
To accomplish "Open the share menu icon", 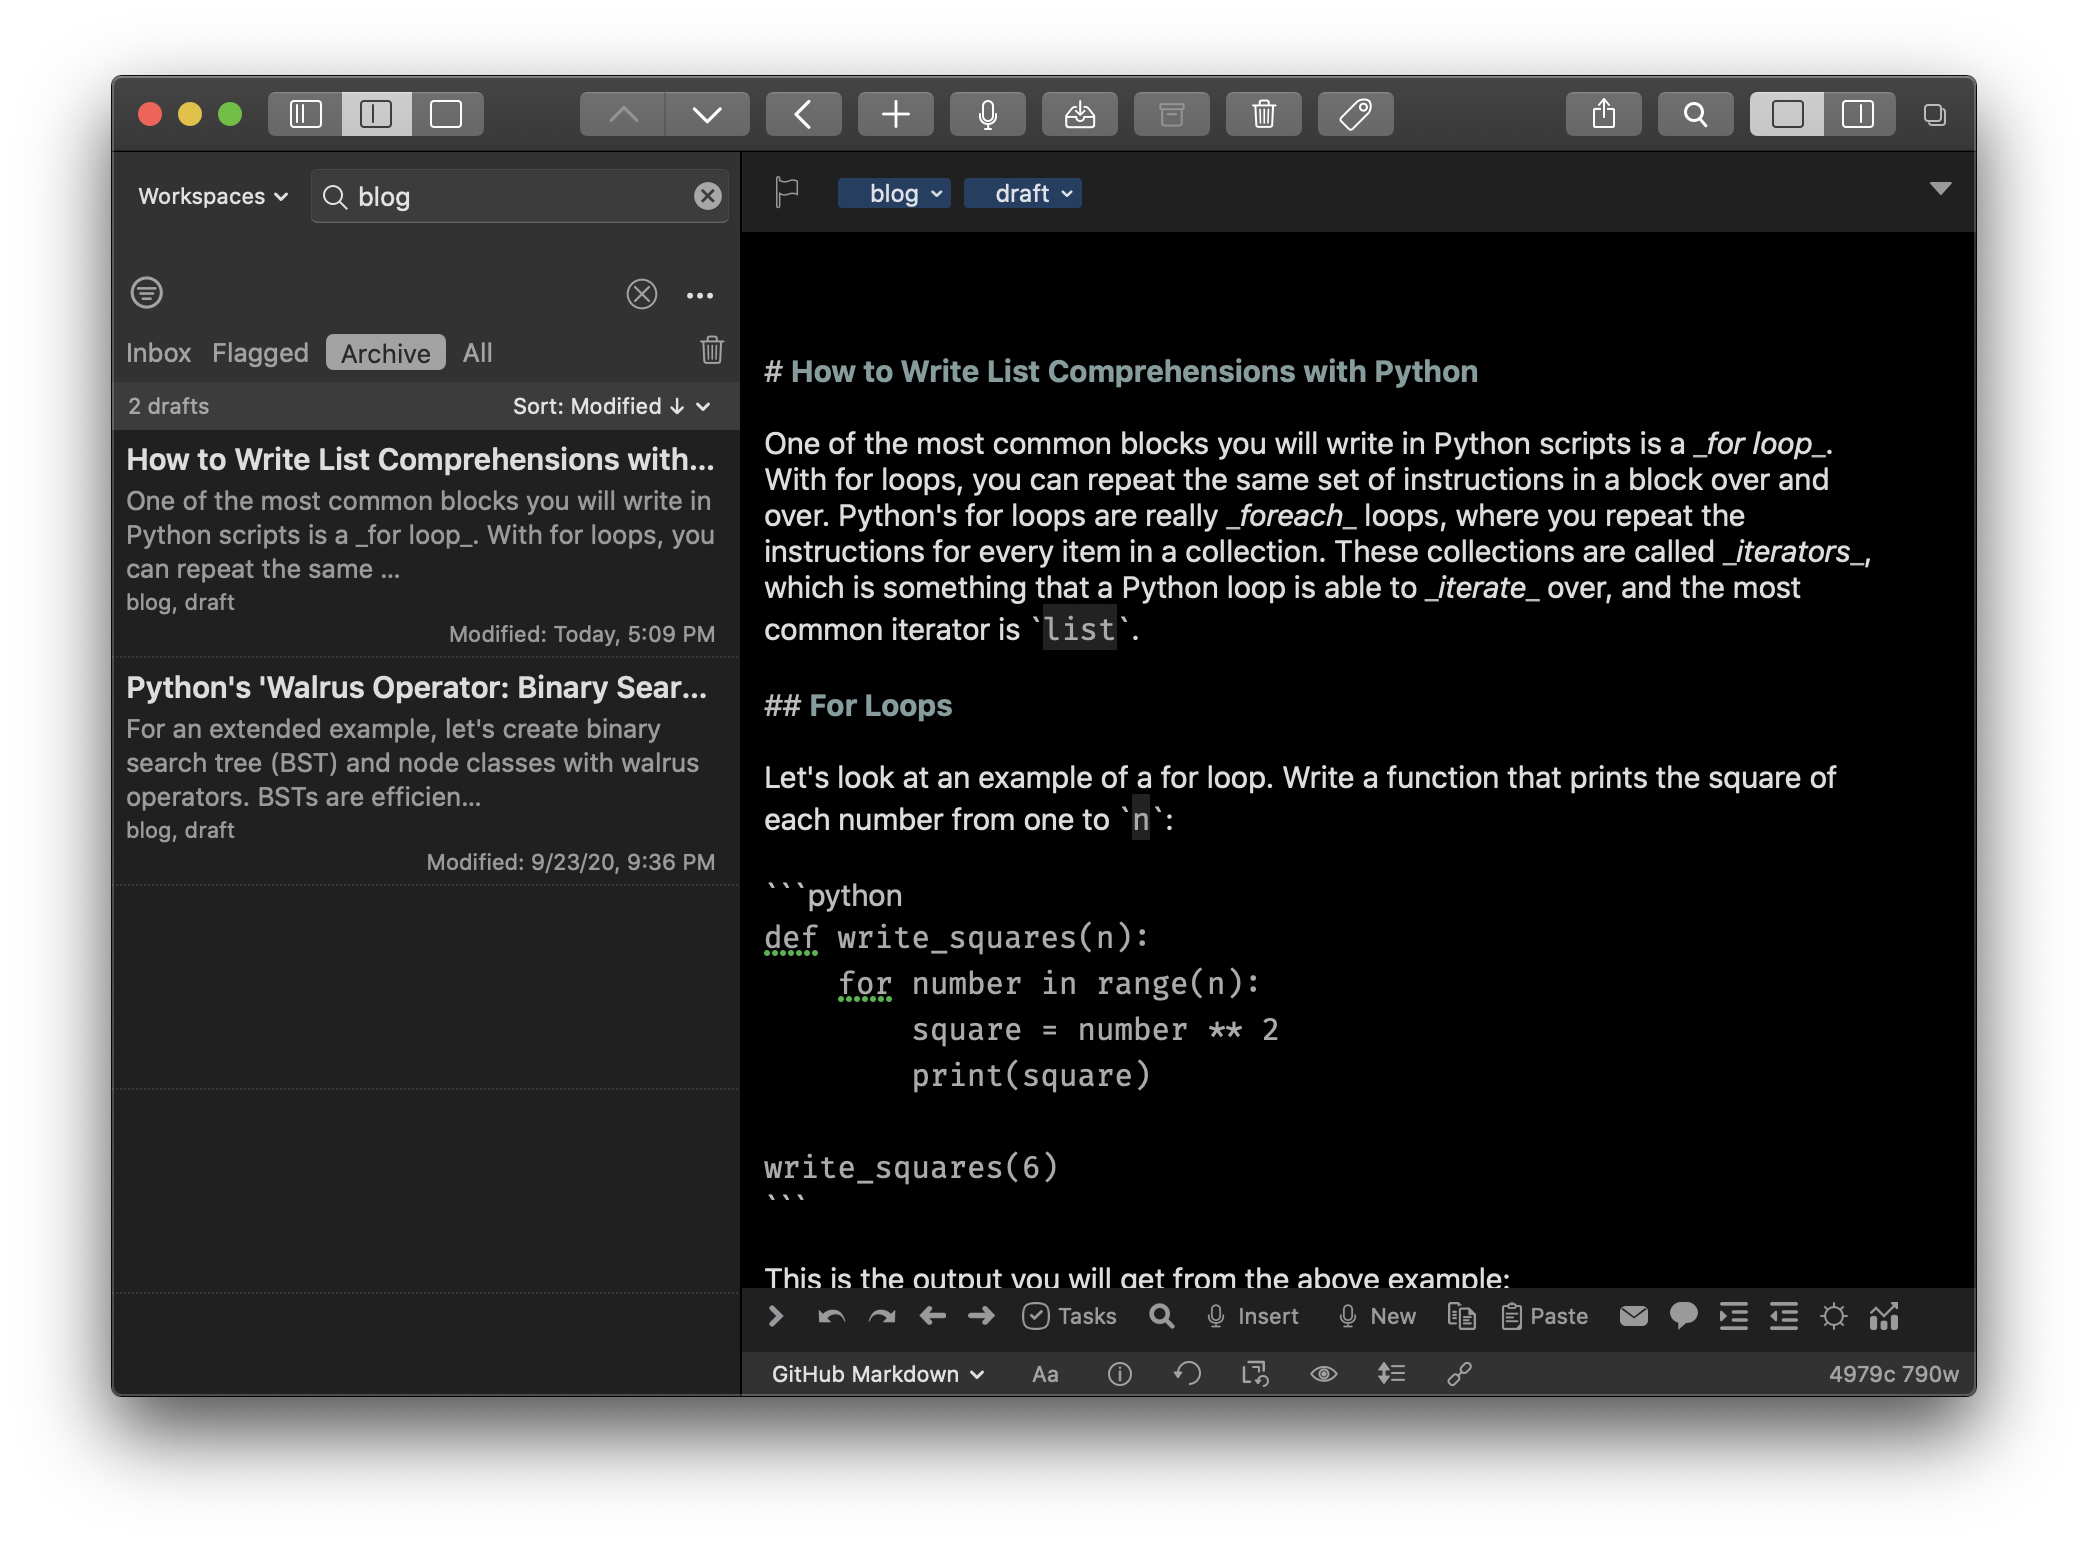I will [1603, 114].
